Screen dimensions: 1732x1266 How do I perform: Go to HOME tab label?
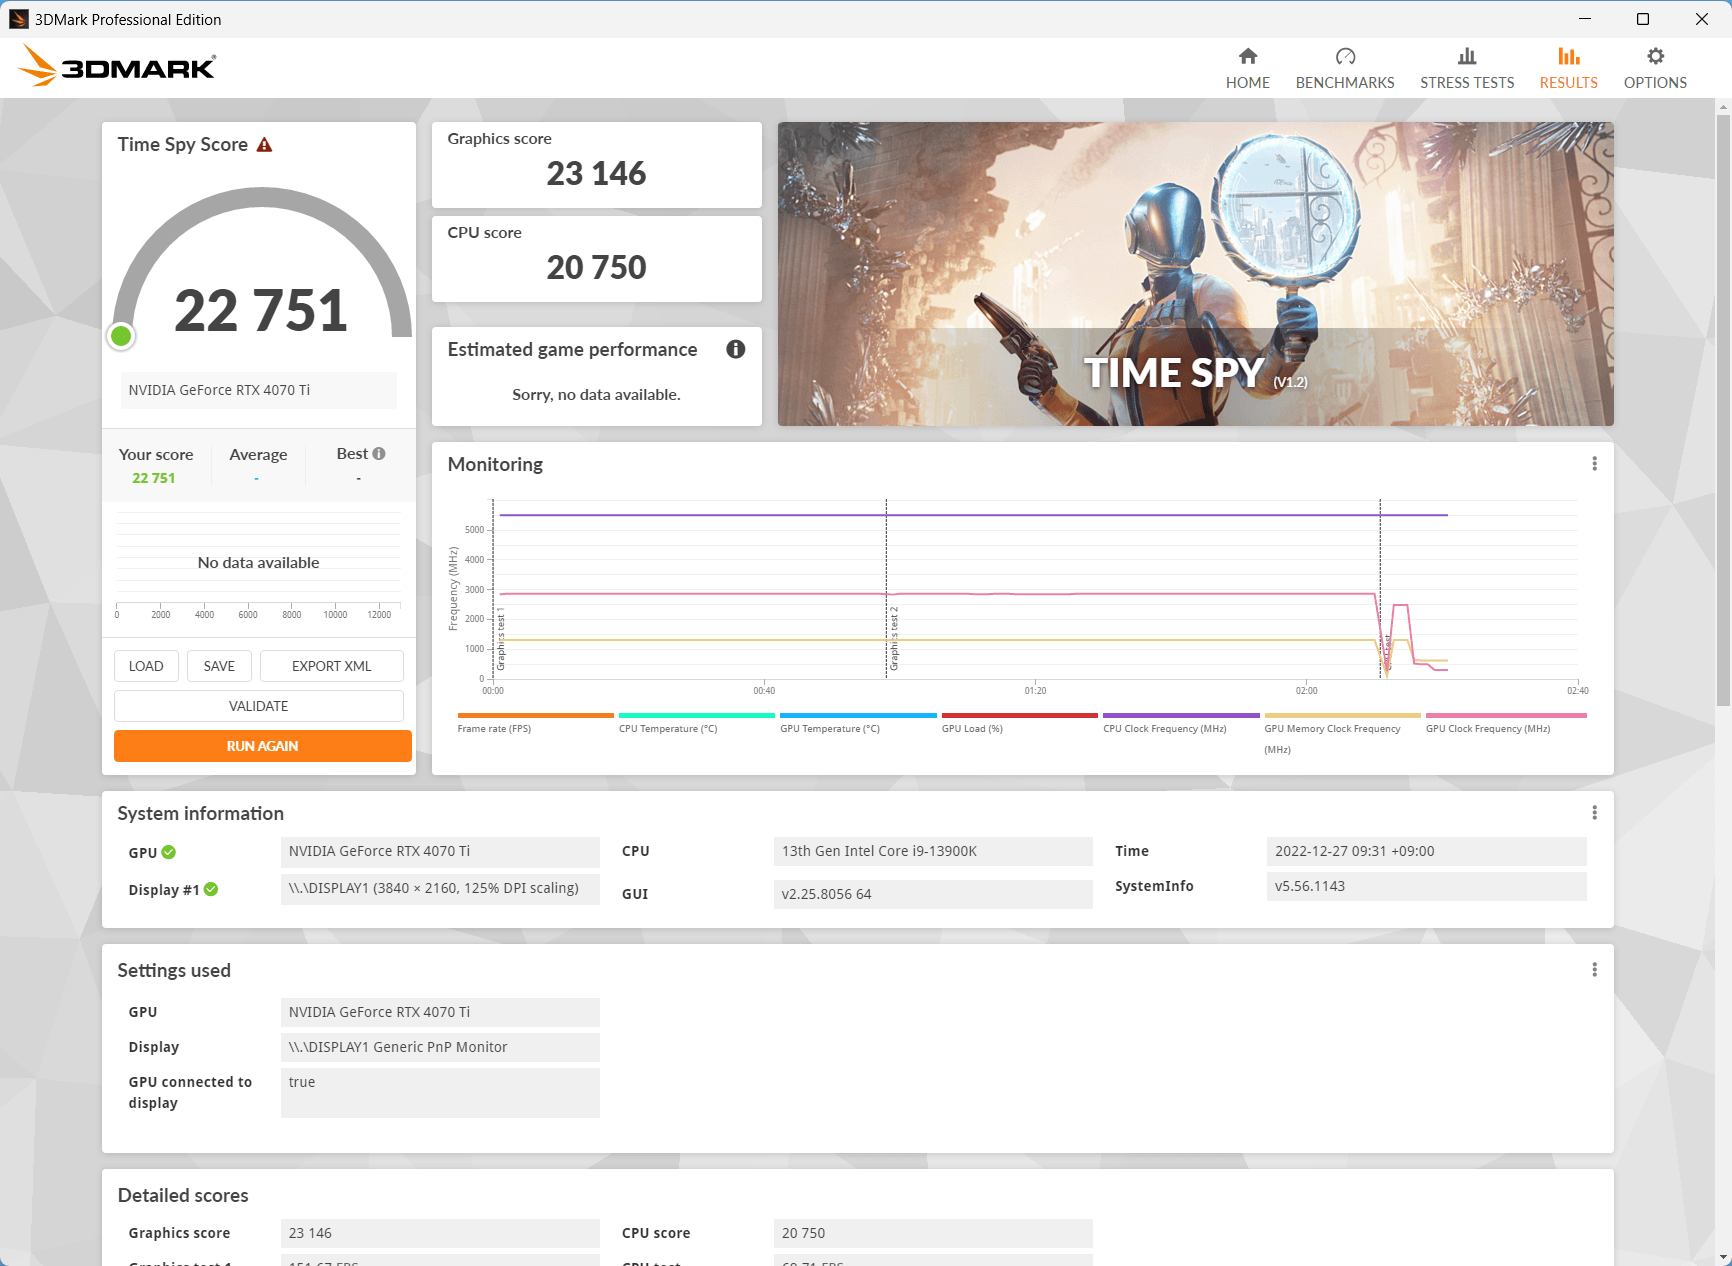(x=1247, y=83)
